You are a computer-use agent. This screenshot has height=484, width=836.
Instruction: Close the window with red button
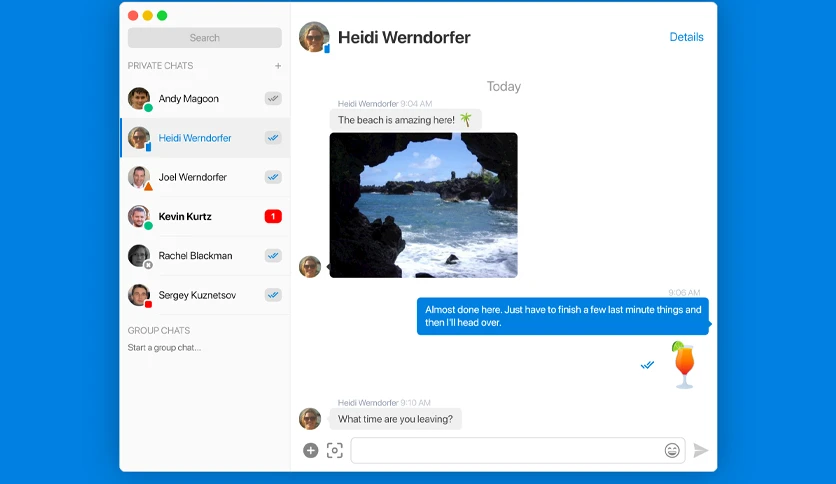click(133, 15)
